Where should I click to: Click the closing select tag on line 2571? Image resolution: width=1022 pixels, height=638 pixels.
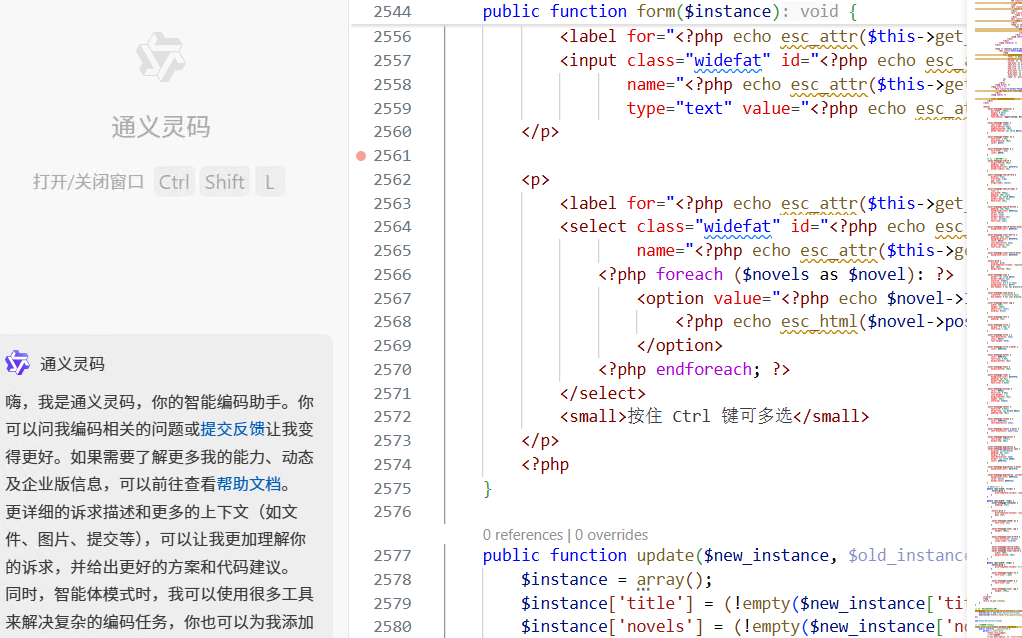[603, 393]
